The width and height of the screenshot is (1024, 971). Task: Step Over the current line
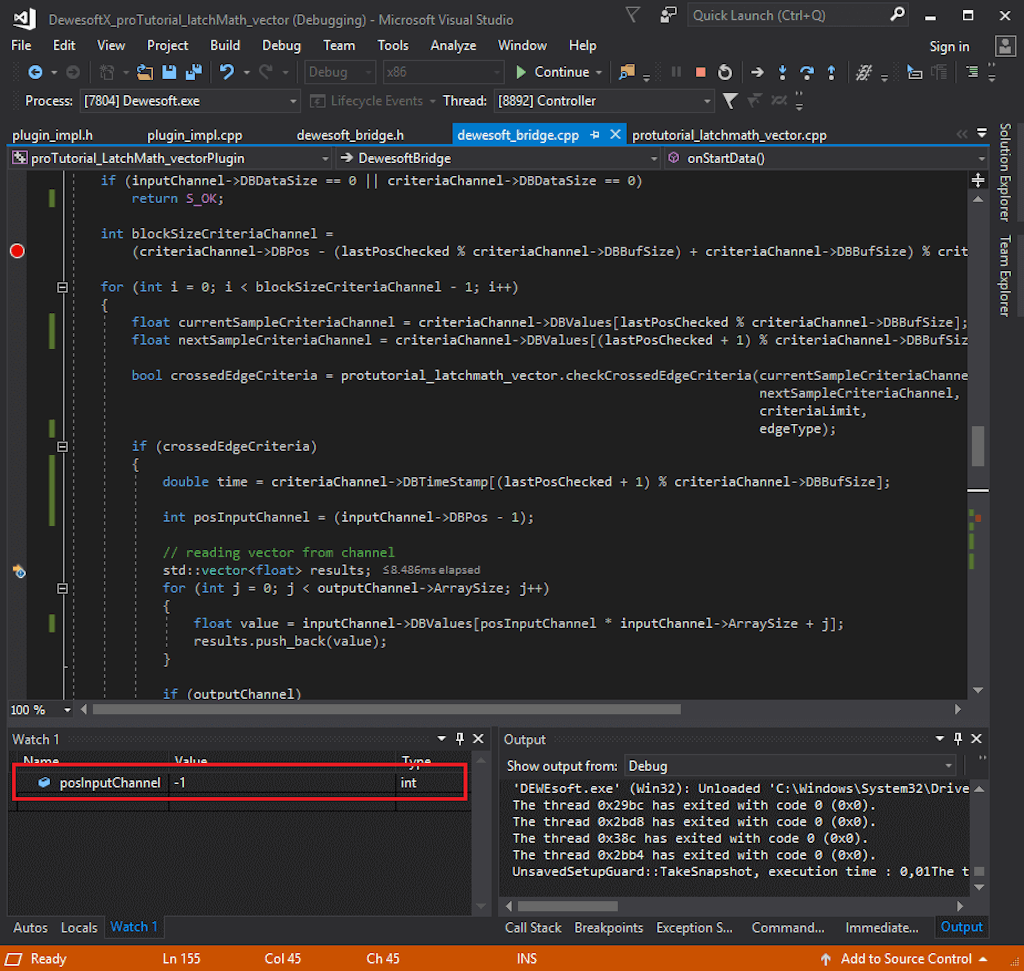point(807,72)
